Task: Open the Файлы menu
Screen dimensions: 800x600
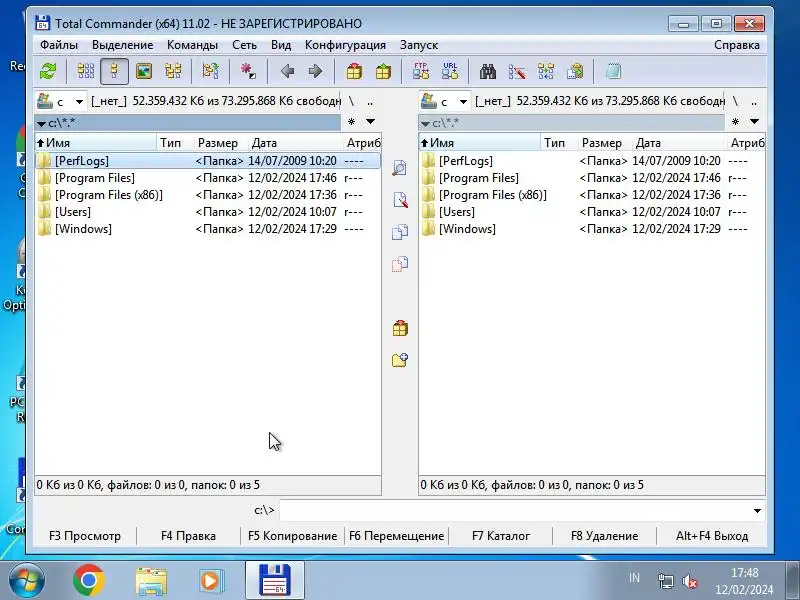Action: [x=59, y=45]
